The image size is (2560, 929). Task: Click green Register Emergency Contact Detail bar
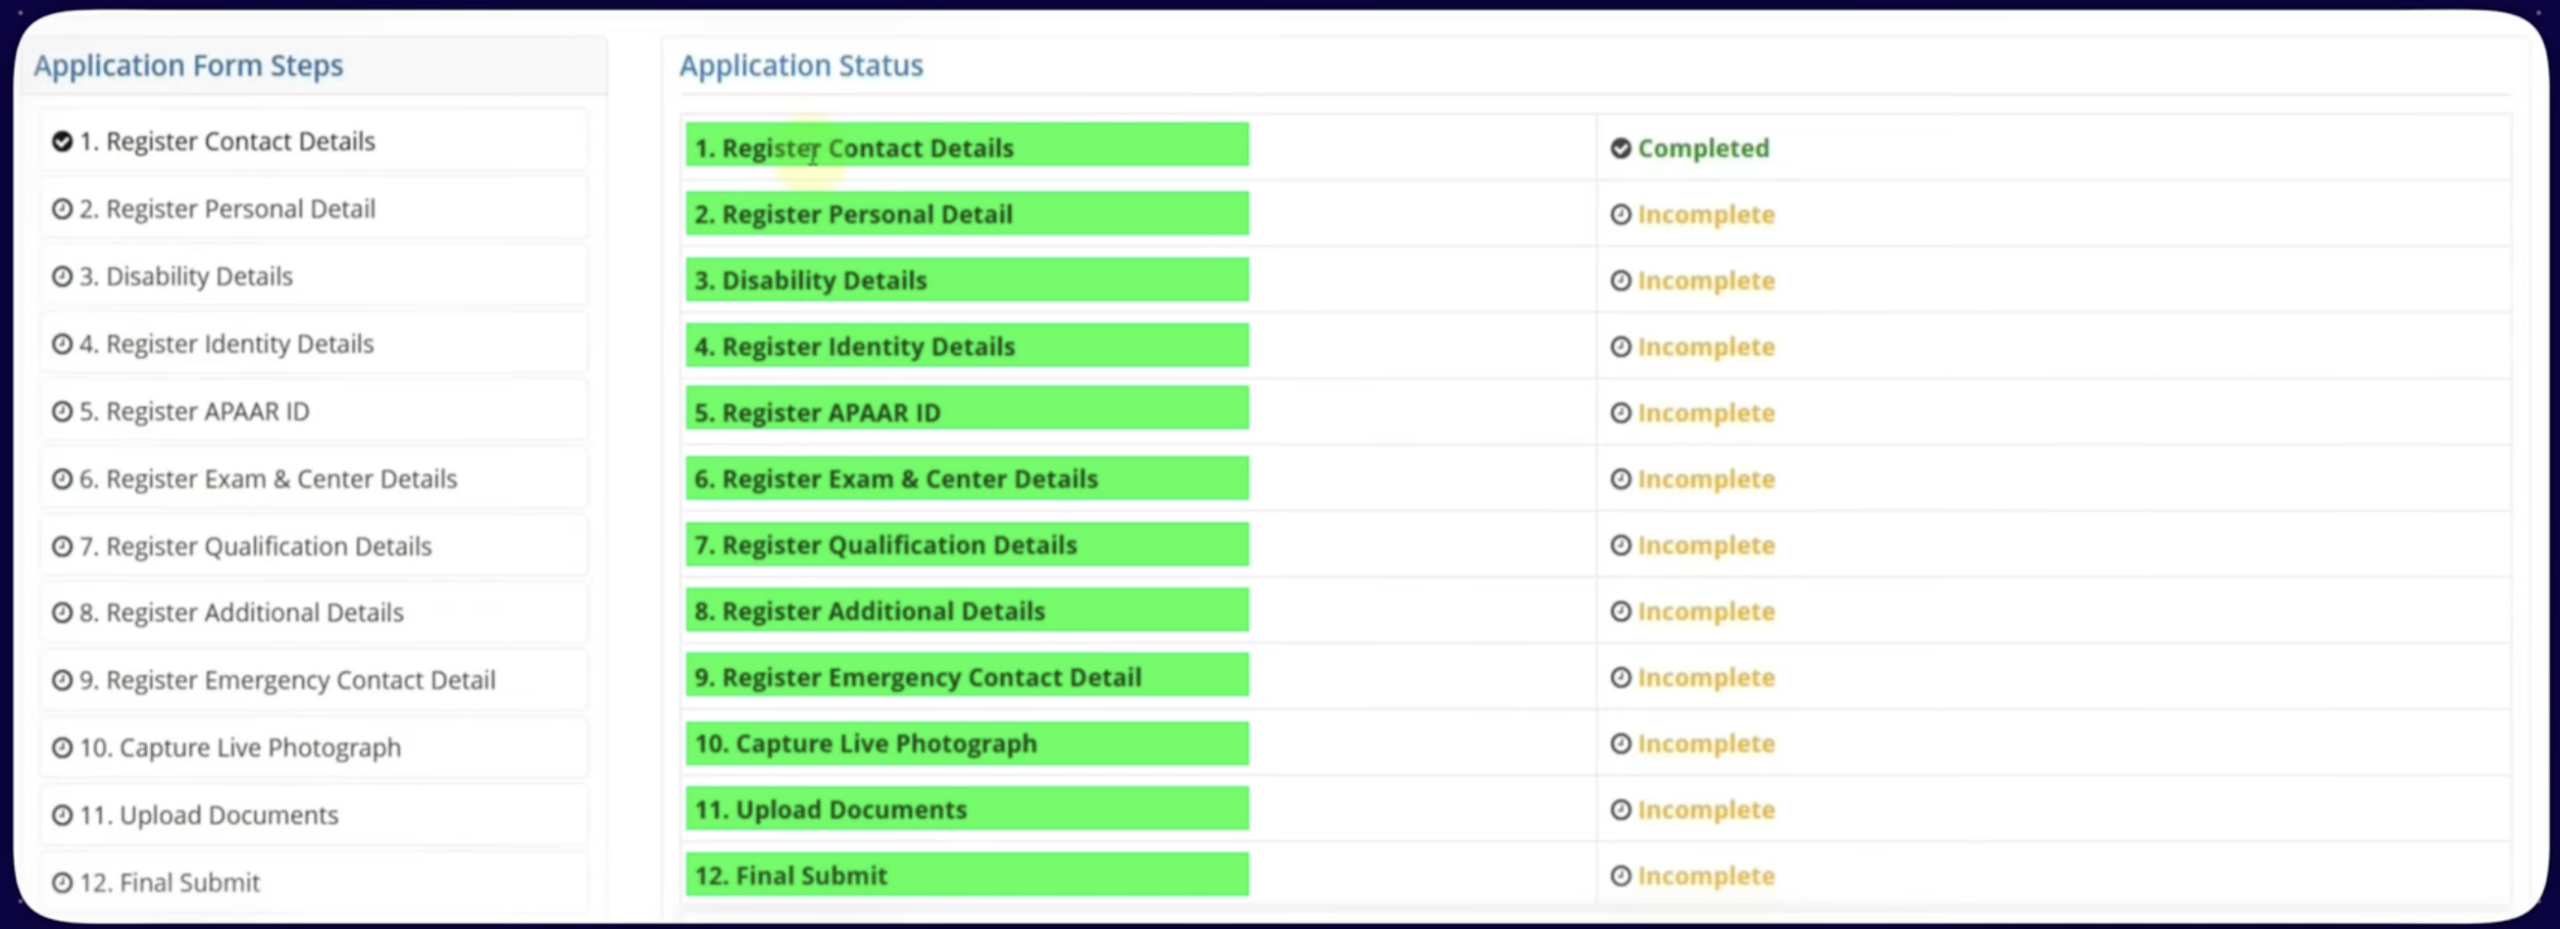pyautogui.click(x=966, y=676)
